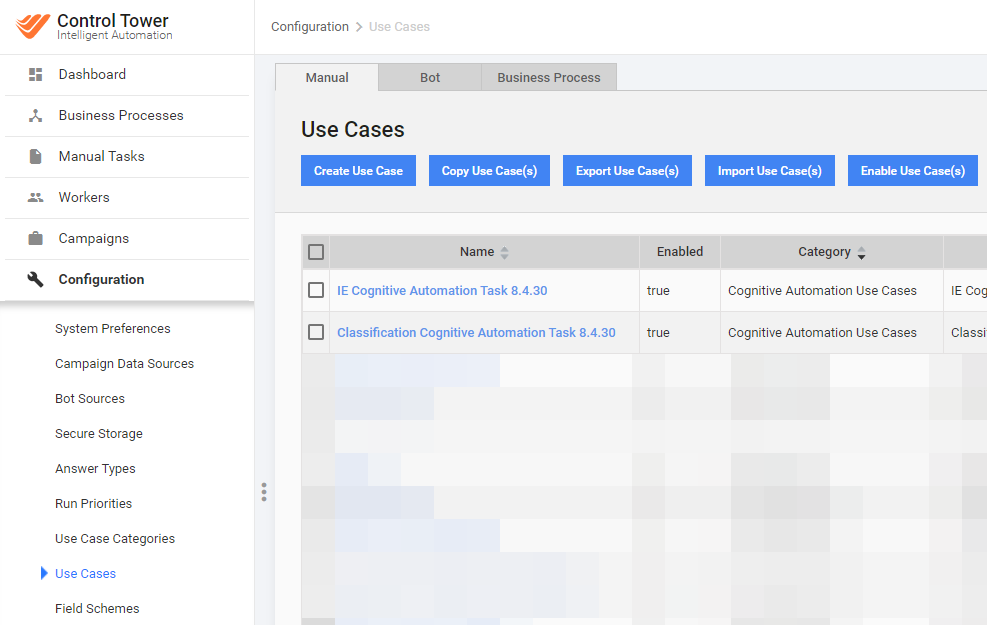Switch to the Business Process tab
Screen dimensions: 987x625
pos(549,77)
